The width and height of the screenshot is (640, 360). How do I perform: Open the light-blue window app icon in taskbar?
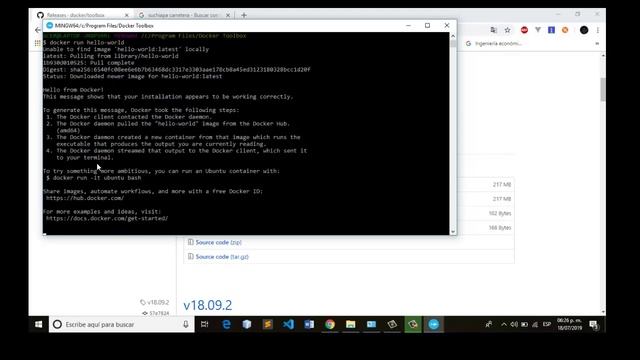371,324
